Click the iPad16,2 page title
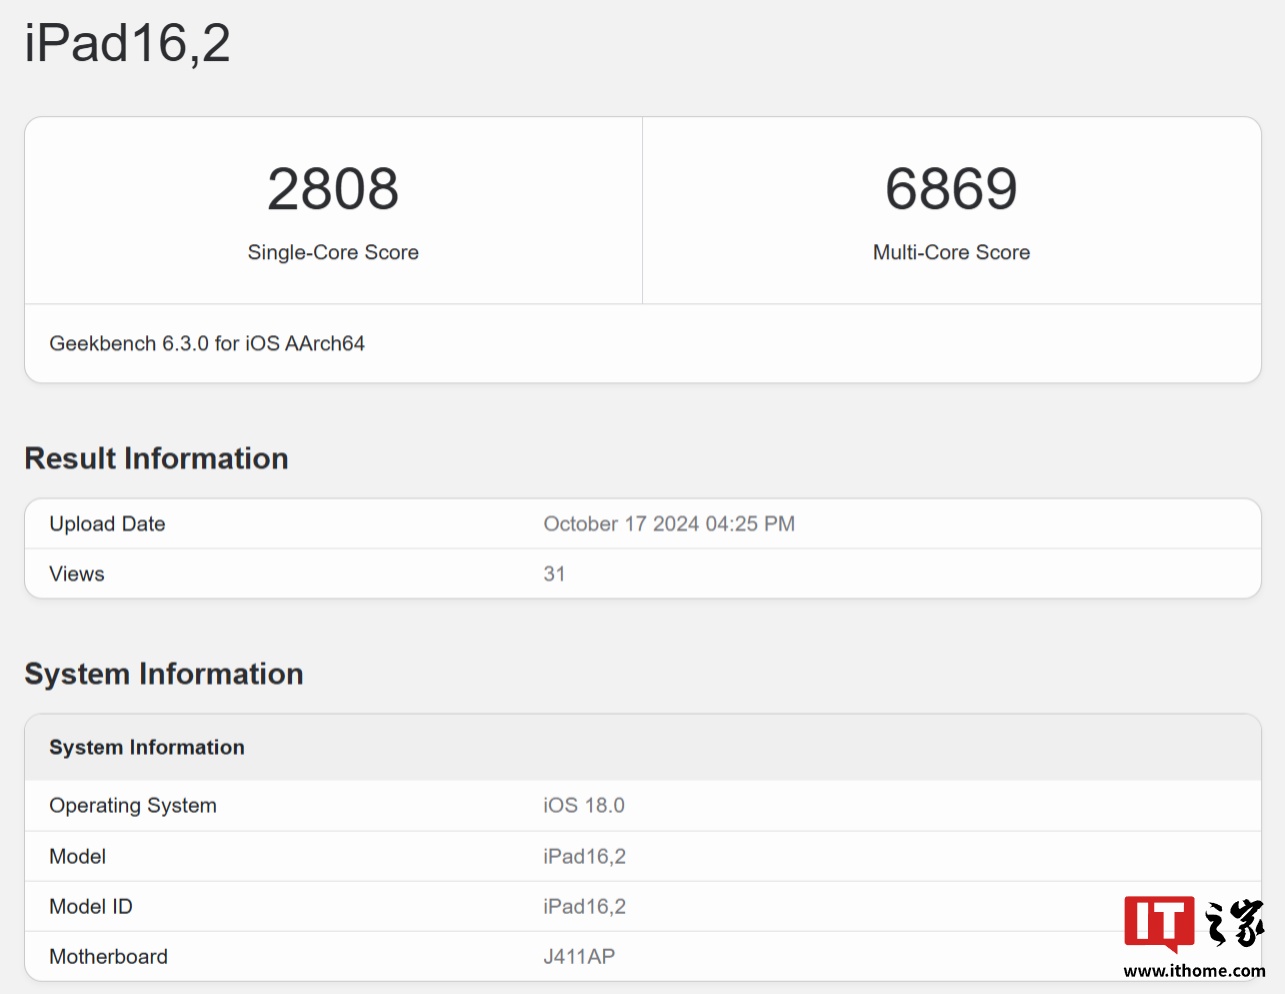Screen dimensions: 1285x994 coord(127,43)
